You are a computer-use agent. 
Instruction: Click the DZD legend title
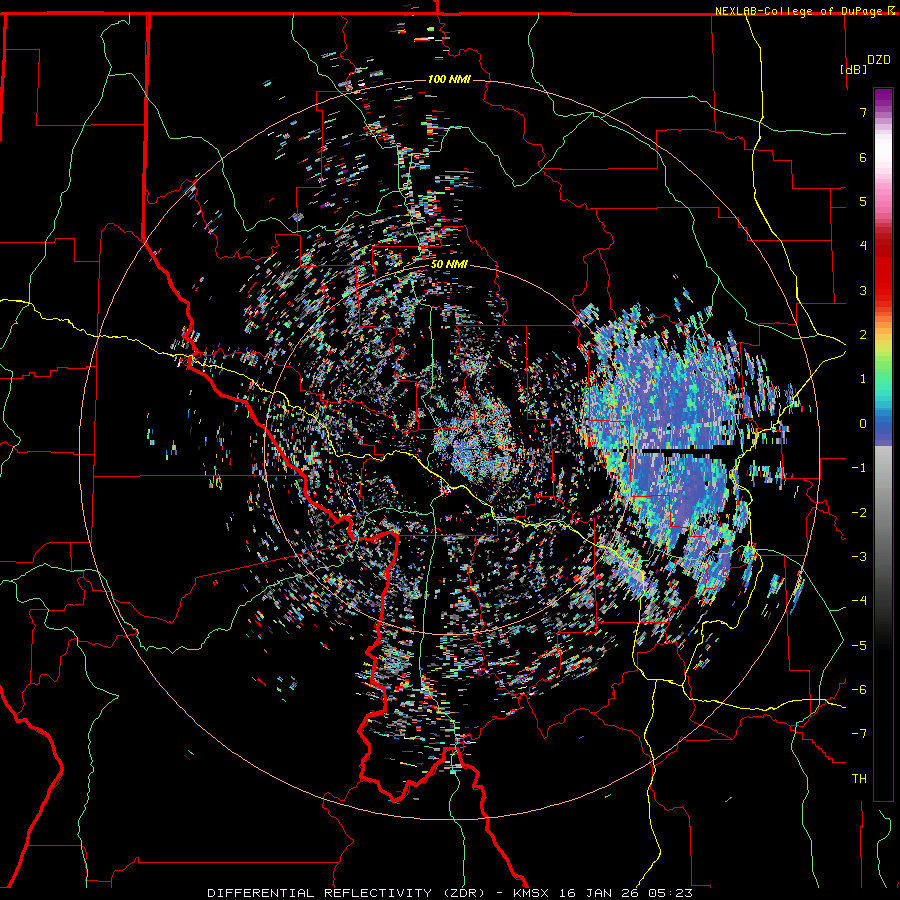878,60
